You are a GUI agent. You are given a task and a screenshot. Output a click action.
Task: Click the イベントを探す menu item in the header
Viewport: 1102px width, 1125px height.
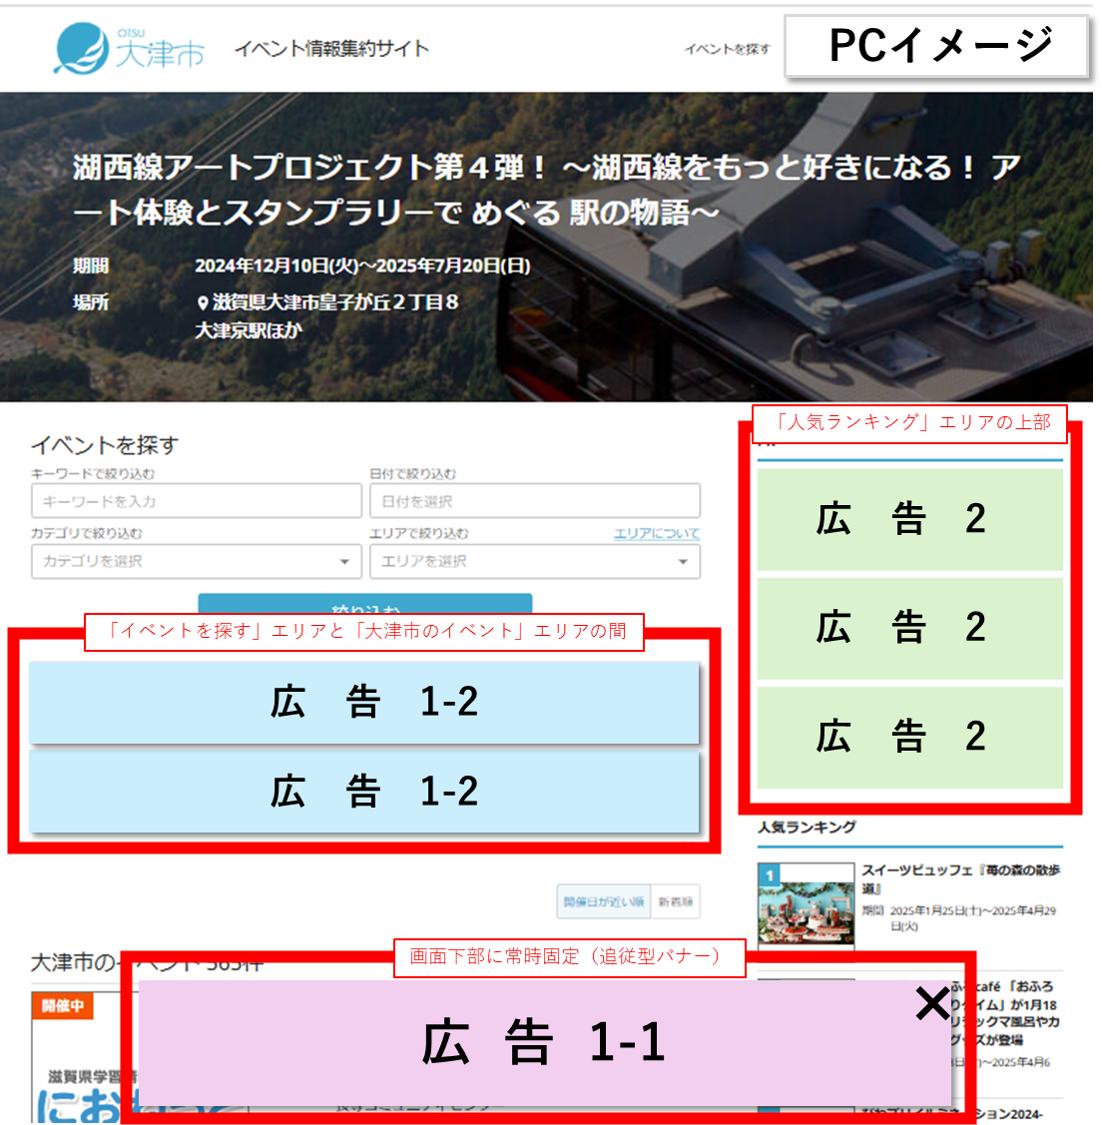[725, 47]
